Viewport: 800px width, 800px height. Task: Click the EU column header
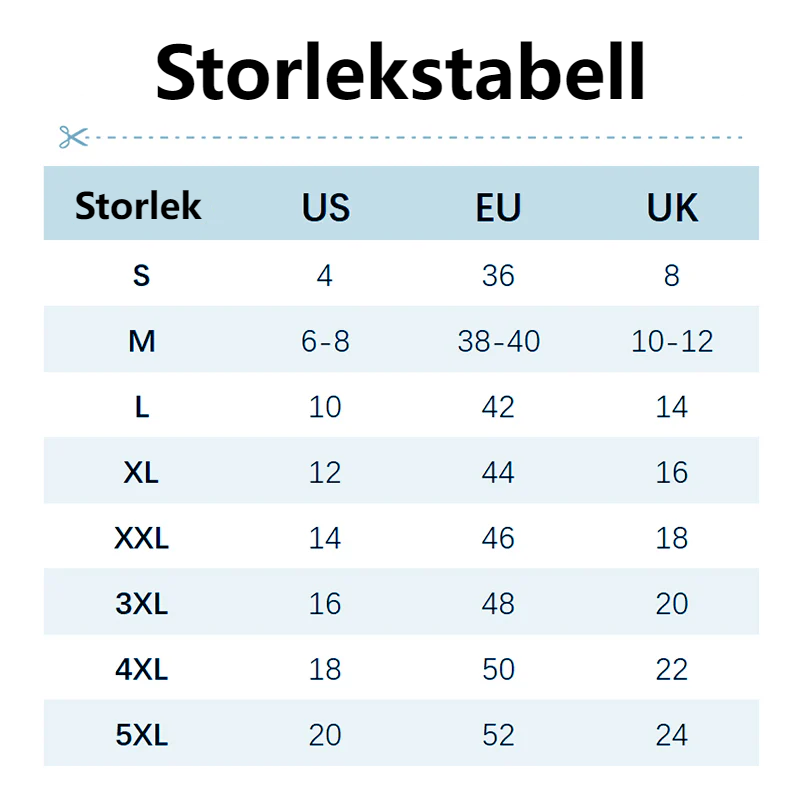tap(498, 207)
